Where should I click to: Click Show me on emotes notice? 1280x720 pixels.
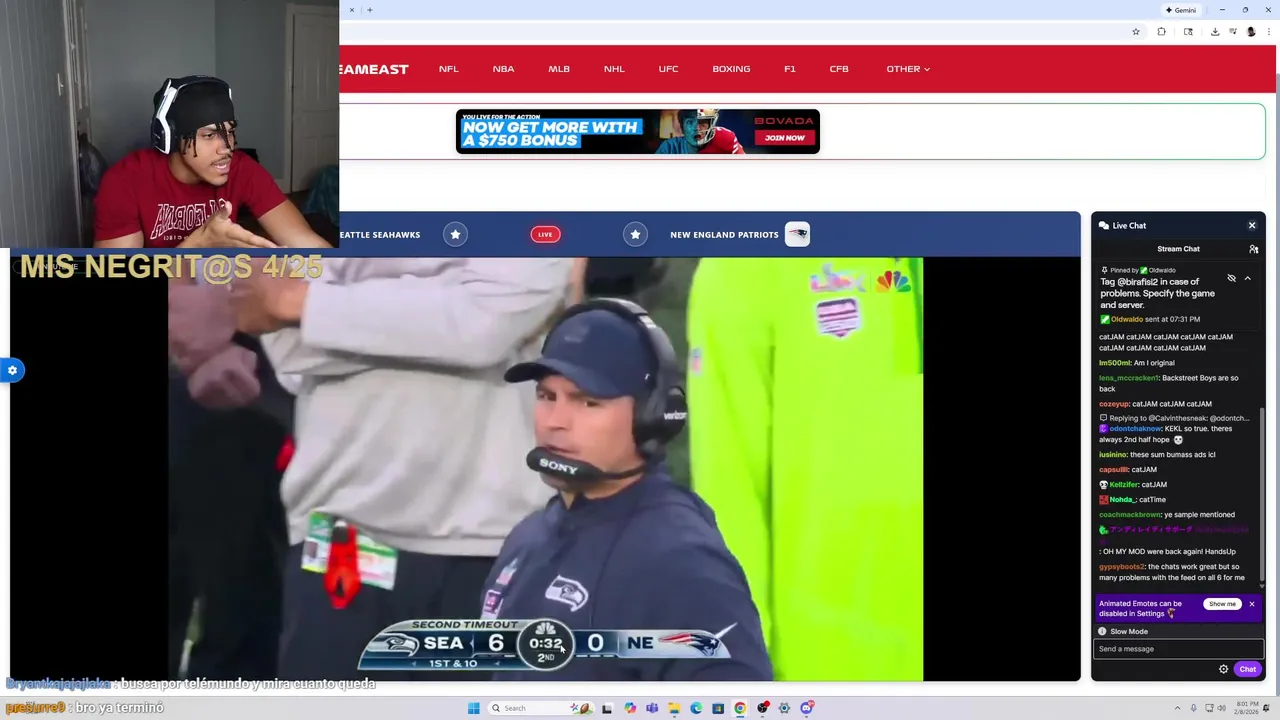[x=1222, y=604]
